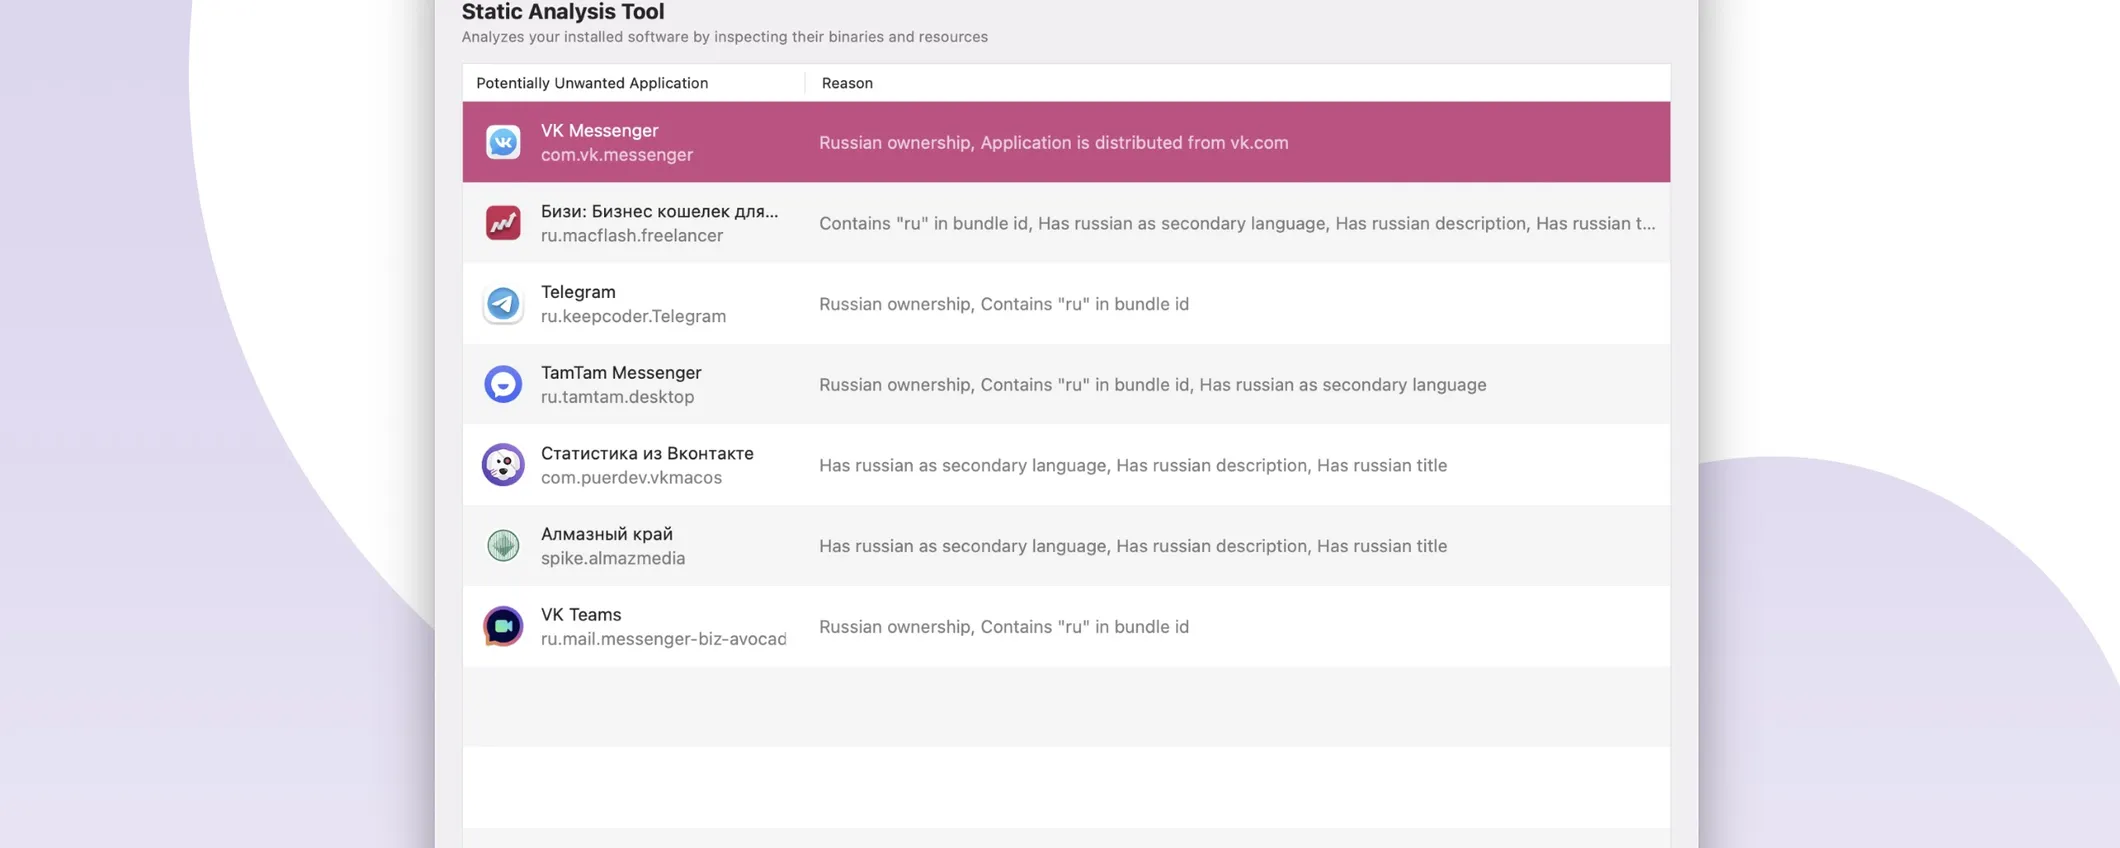Click the reason text in VK Teams row

tap(1004, 627)
